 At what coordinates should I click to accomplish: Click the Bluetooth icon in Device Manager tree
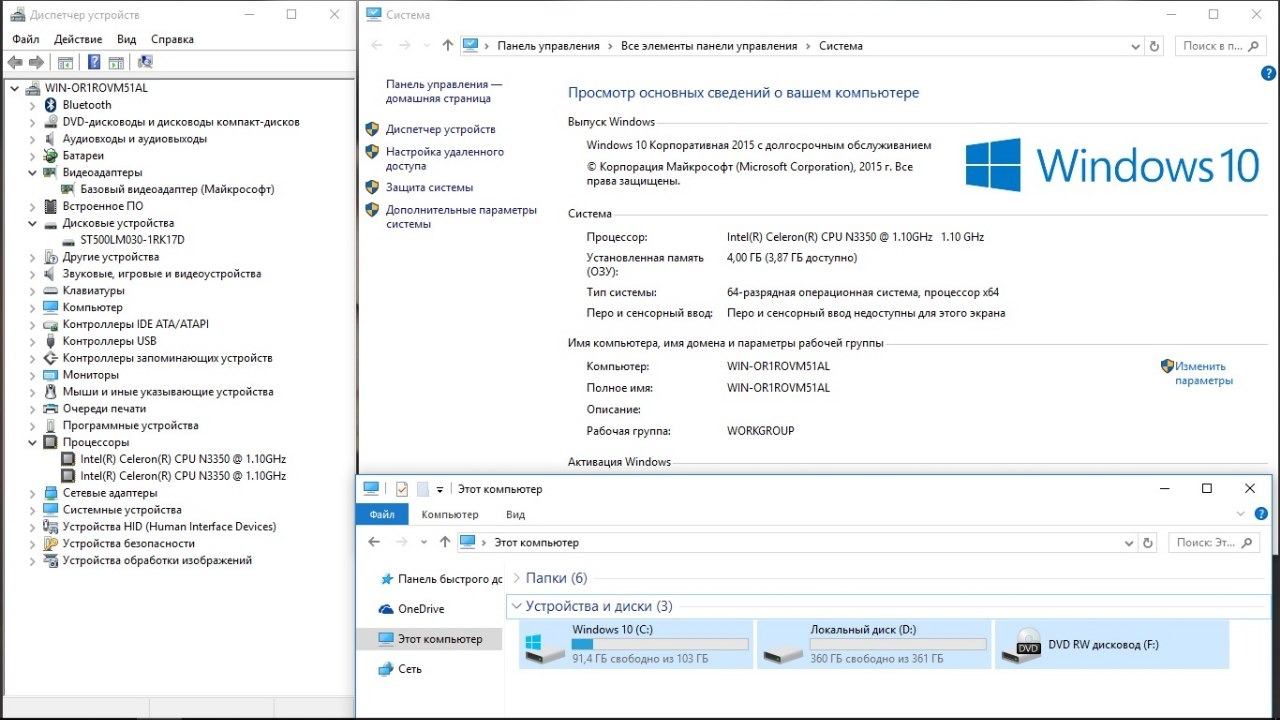pos(51,104)
